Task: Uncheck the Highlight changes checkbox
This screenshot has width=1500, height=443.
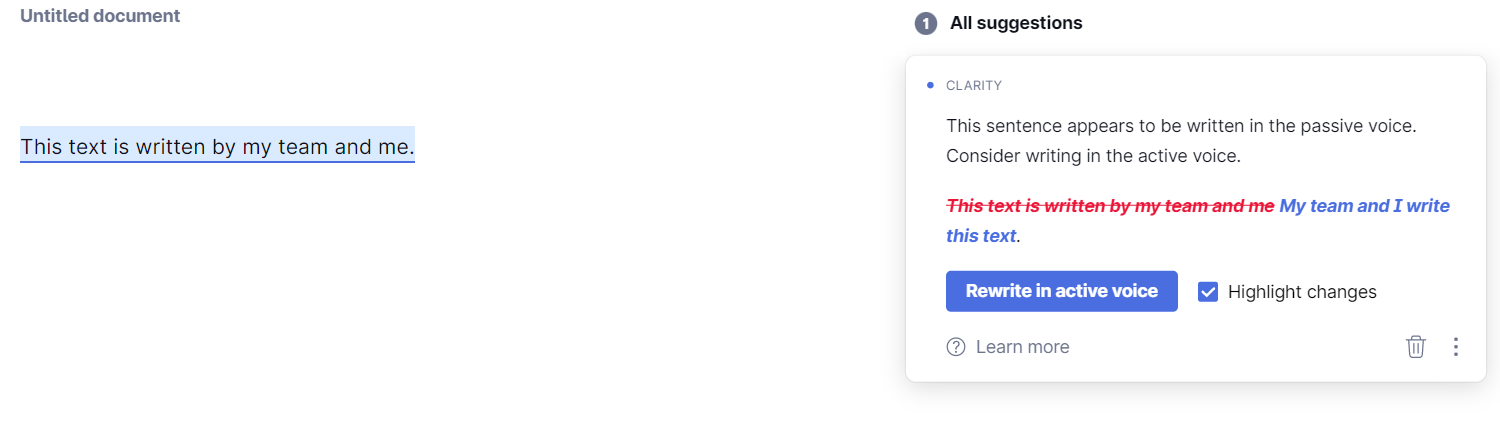Action: coord(1208,292)
